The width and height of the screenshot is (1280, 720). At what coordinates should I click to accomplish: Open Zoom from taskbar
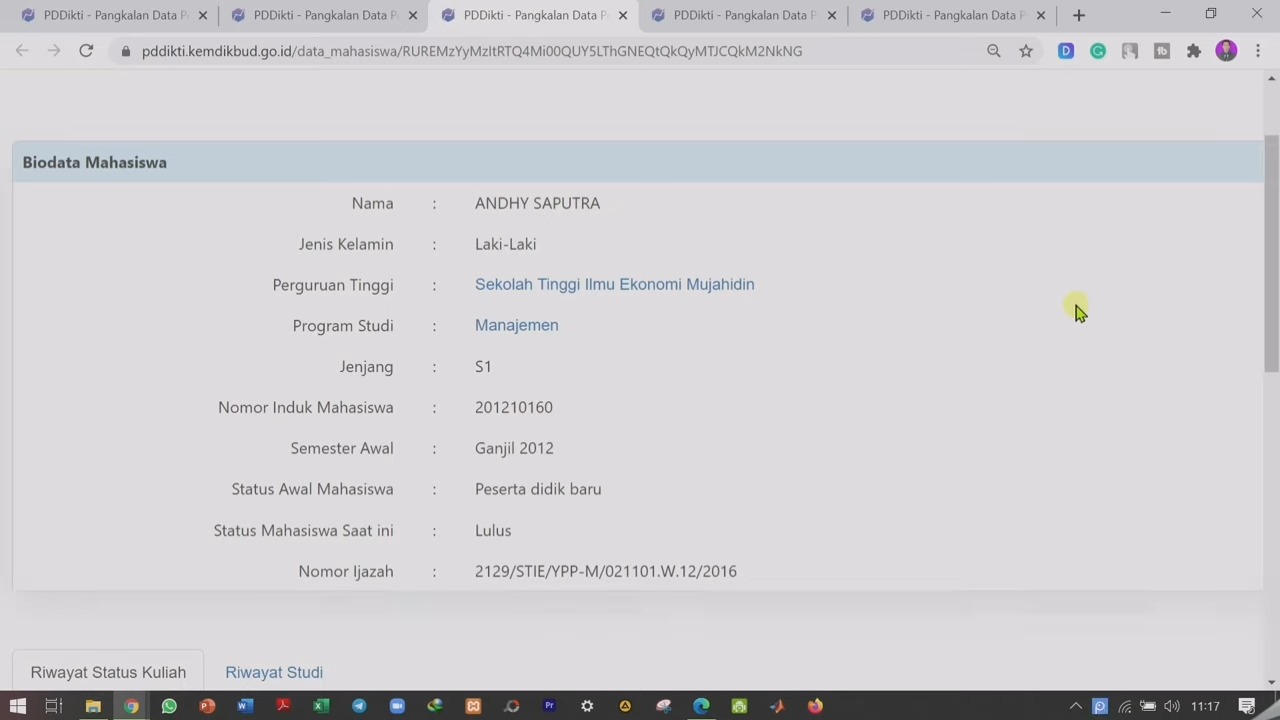397,706
